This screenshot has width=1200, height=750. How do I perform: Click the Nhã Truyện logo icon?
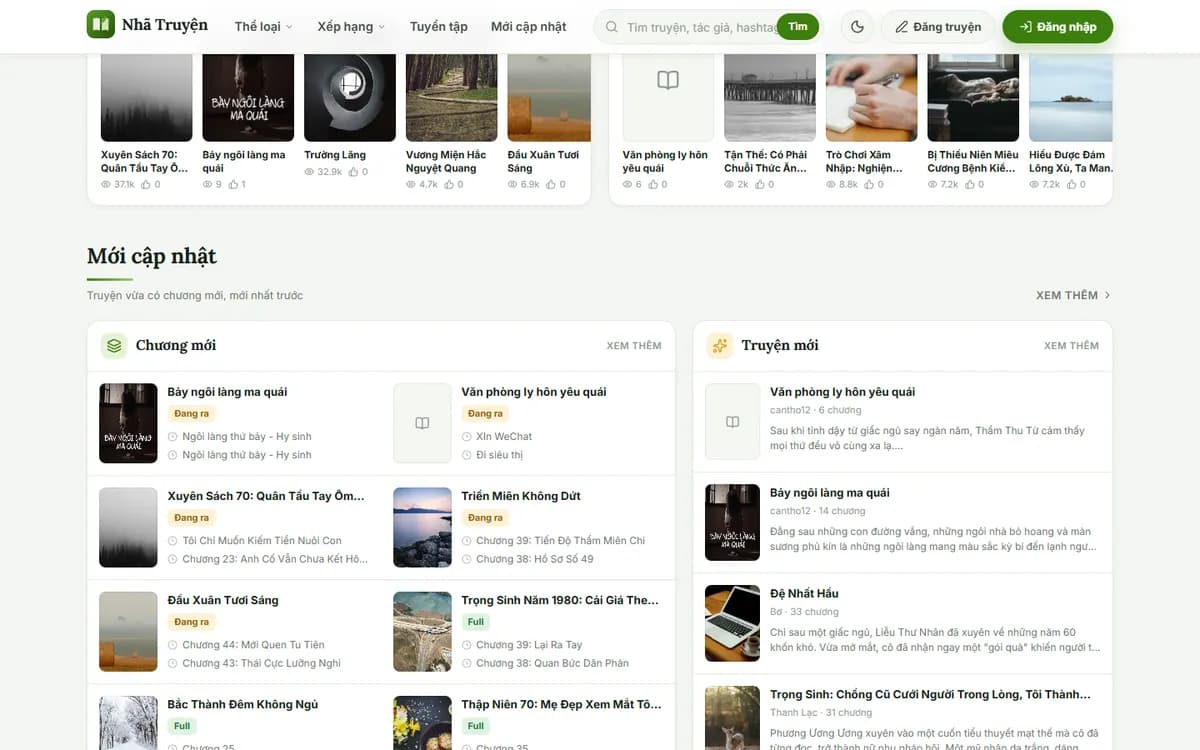(101, 25)
